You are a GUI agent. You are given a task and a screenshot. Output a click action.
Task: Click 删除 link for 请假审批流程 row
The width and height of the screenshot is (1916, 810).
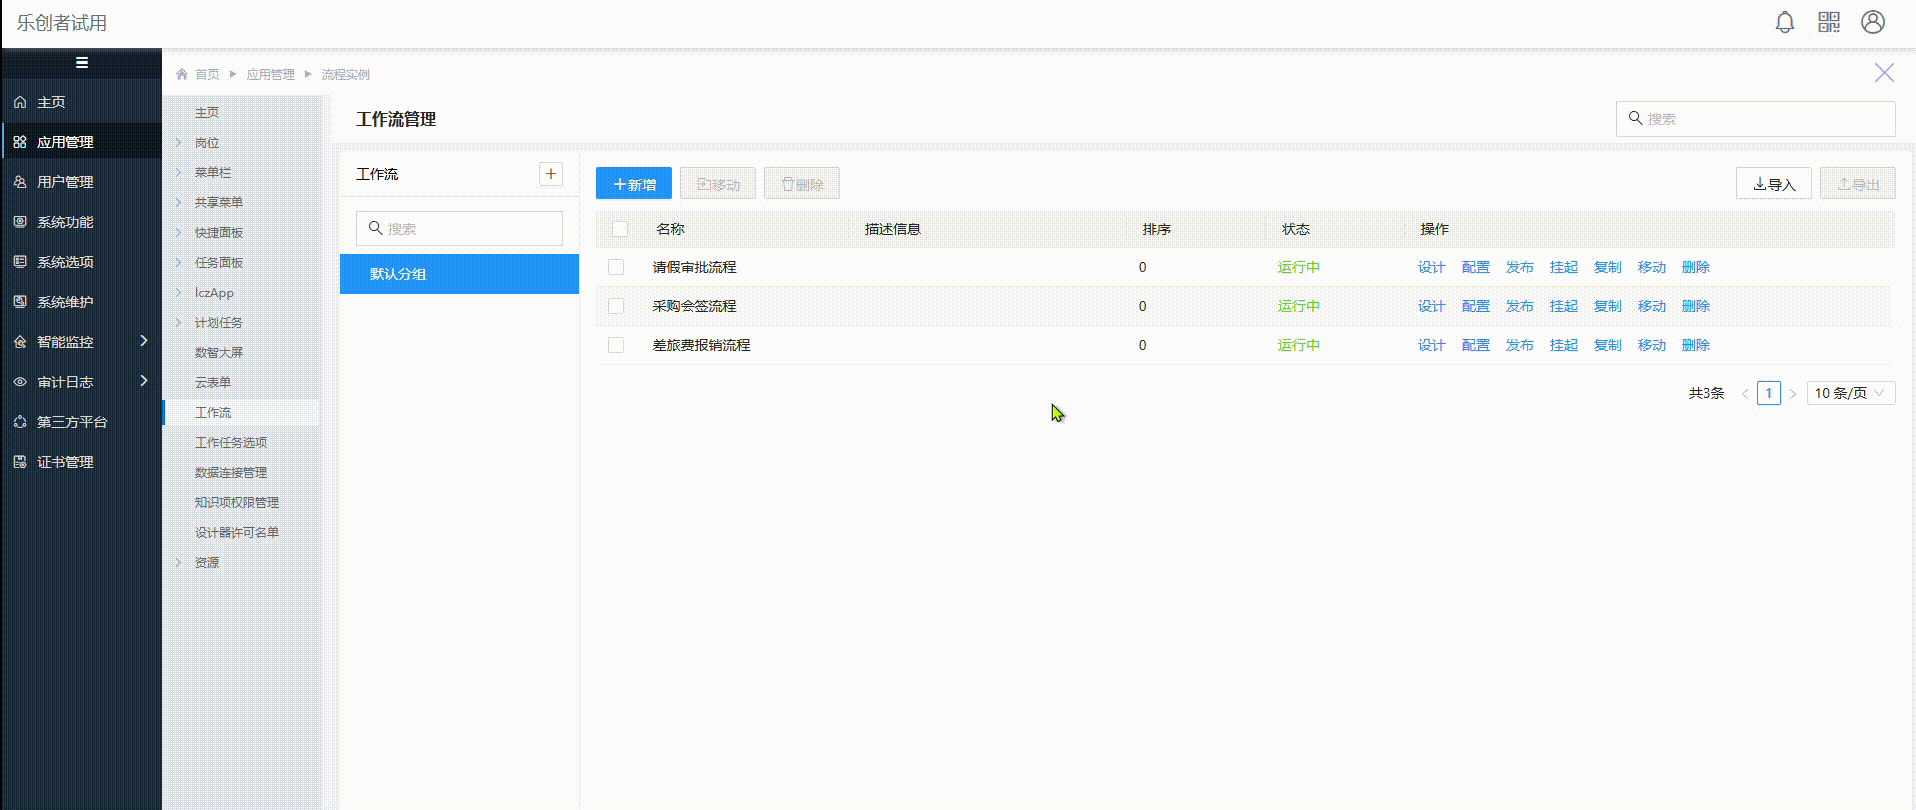(1695, 267)
